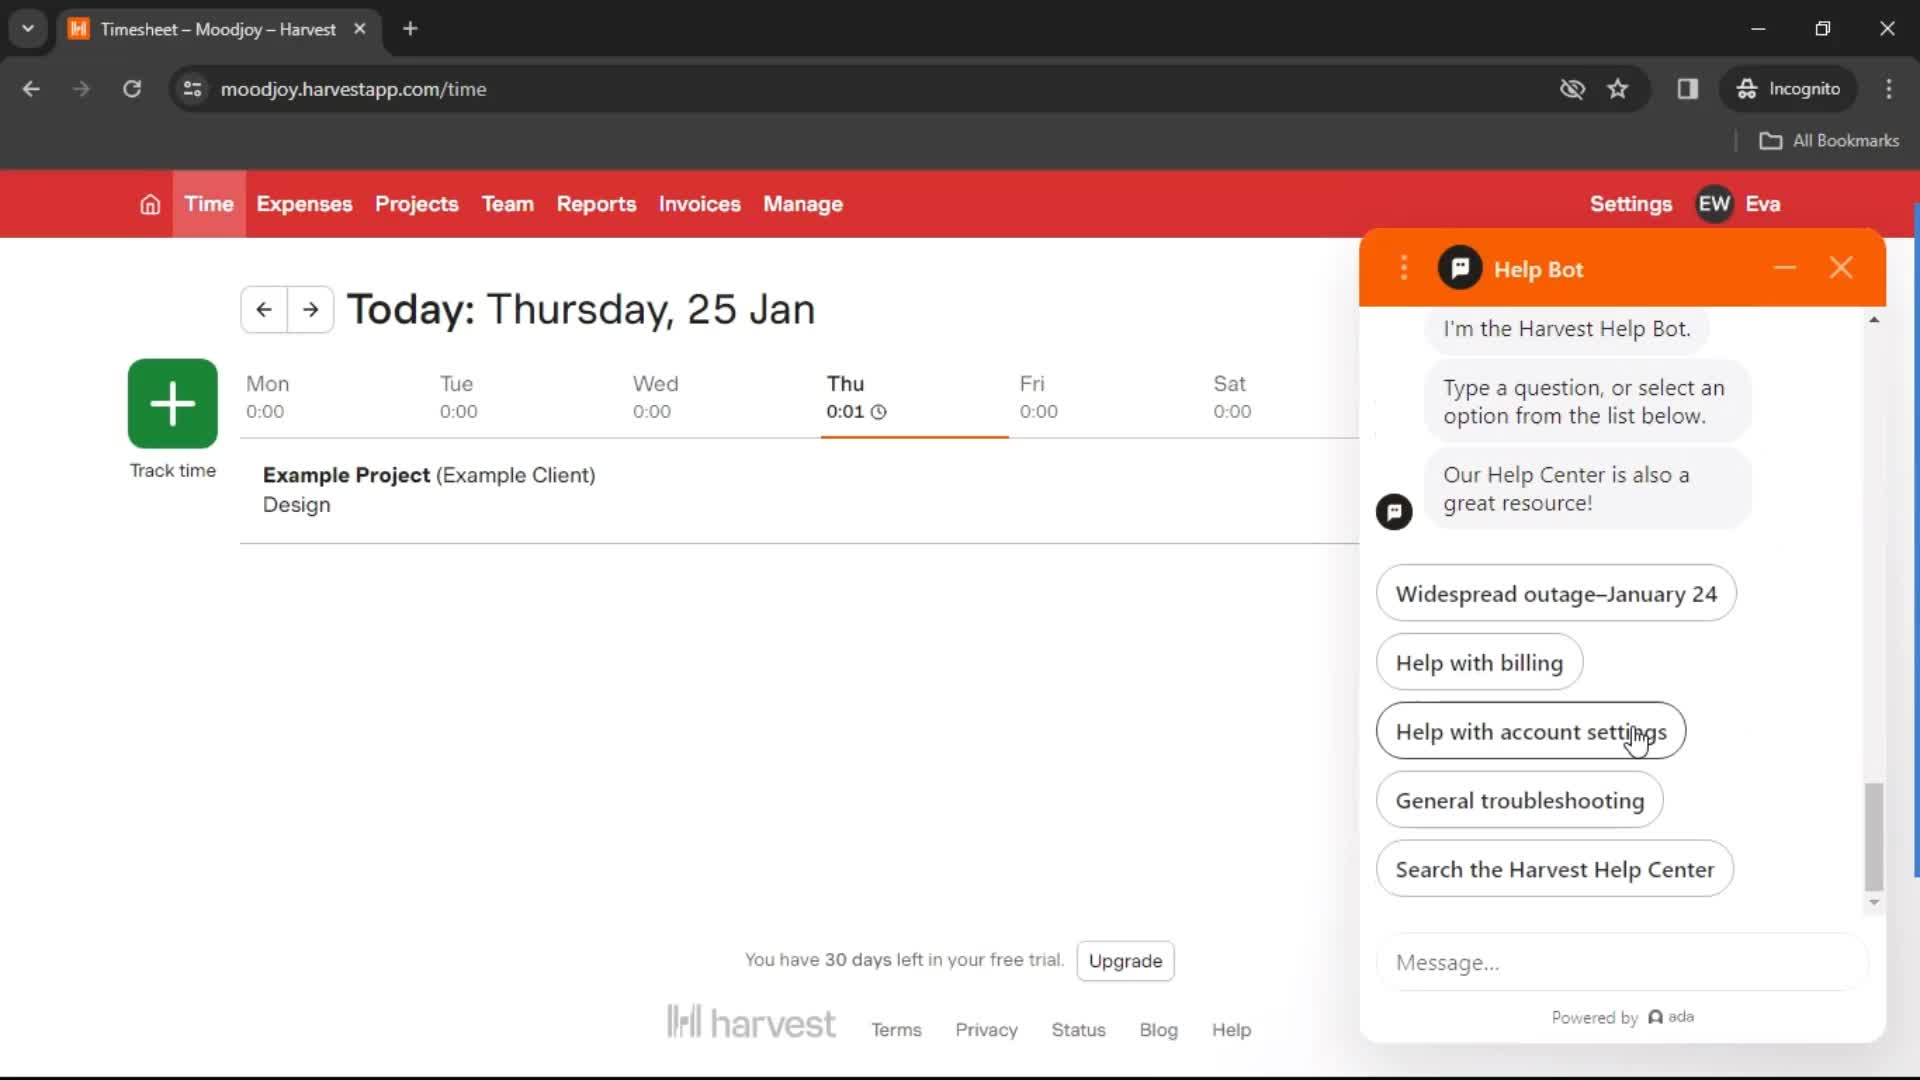The height and width of the screenshot is (1080, 1920).
Task: Open the Expenses tab
Action: point(304,204)
